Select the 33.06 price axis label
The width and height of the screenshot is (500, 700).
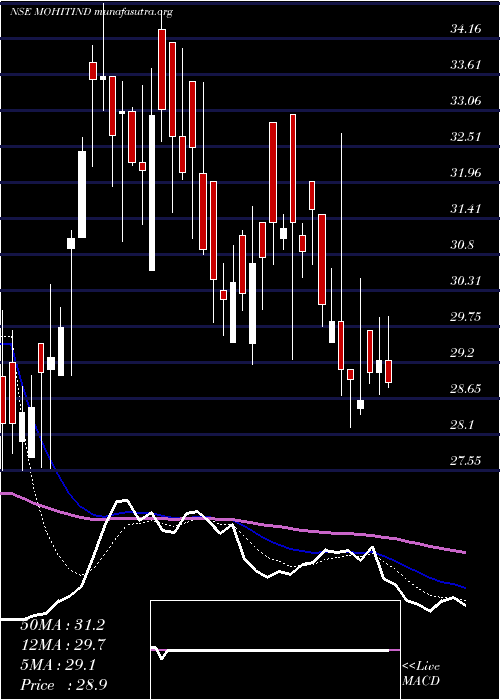(x=466, y=101)
